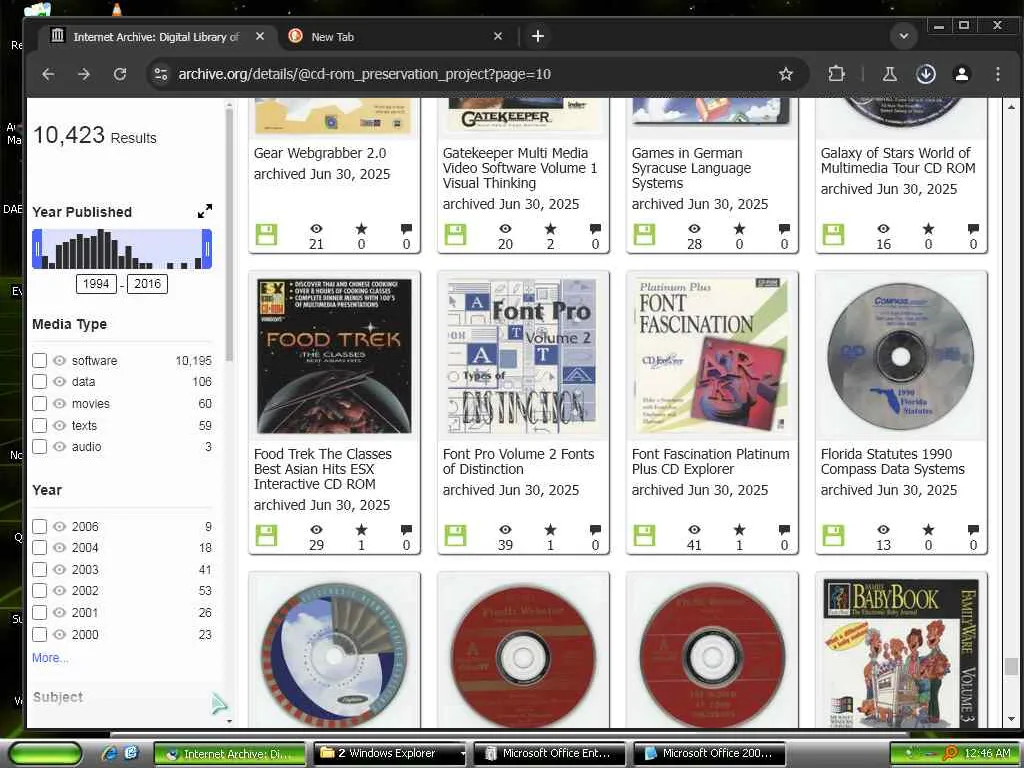Check the audio media type checkbox
1024x768 pixels.
[x=39, y=447]
